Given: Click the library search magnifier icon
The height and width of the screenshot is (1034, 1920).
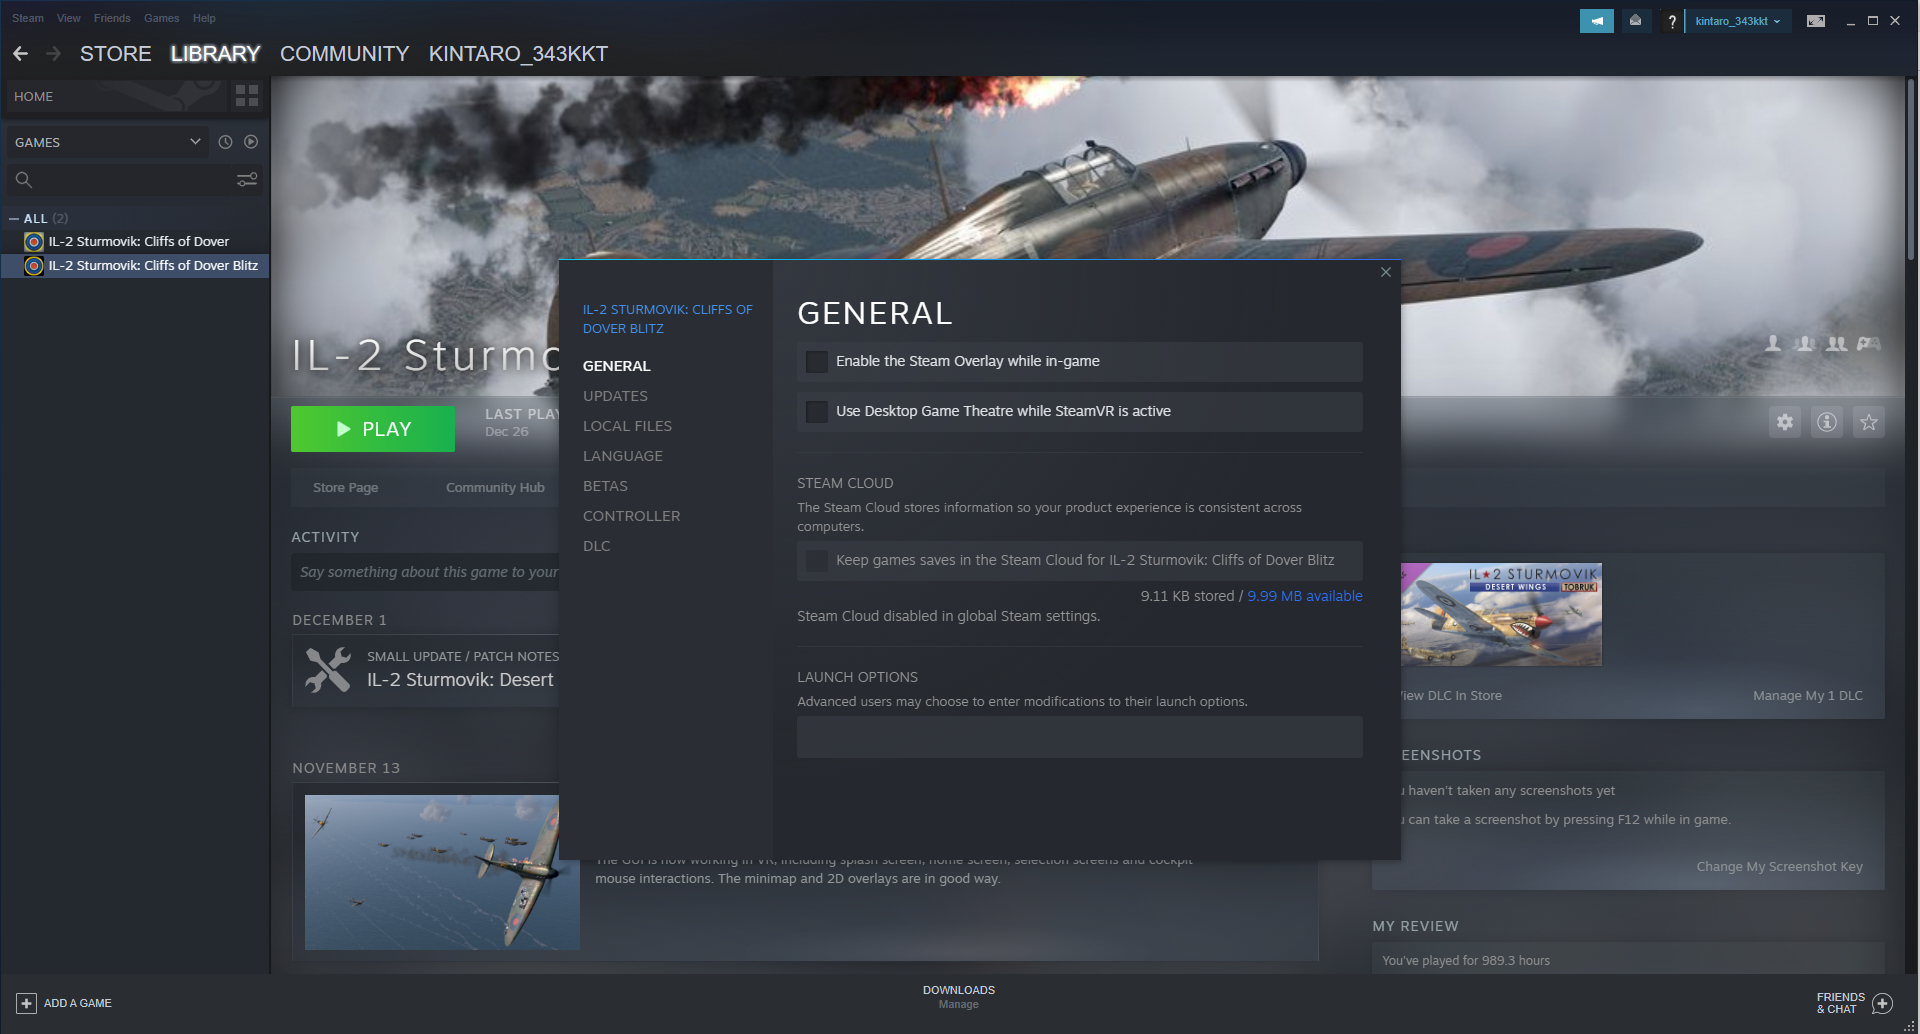Looking at the screenshot, I should [x=24, y=180].
